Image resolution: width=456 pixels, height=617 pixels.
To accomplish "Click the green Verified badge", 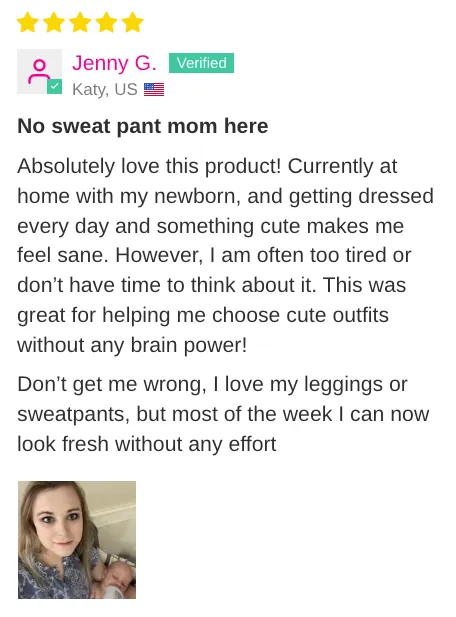I will point(201,63).
